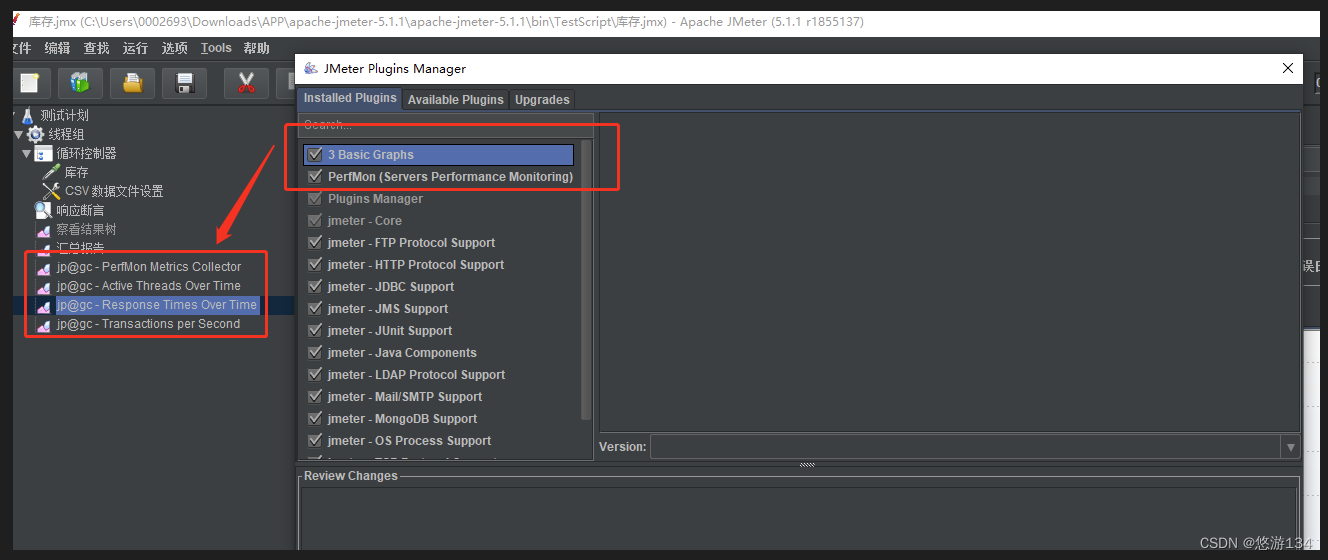Viewport: 1328px width, 560px height.
Task: Click the JMeter Plugins Manager title feather icon
Action: 310,68
